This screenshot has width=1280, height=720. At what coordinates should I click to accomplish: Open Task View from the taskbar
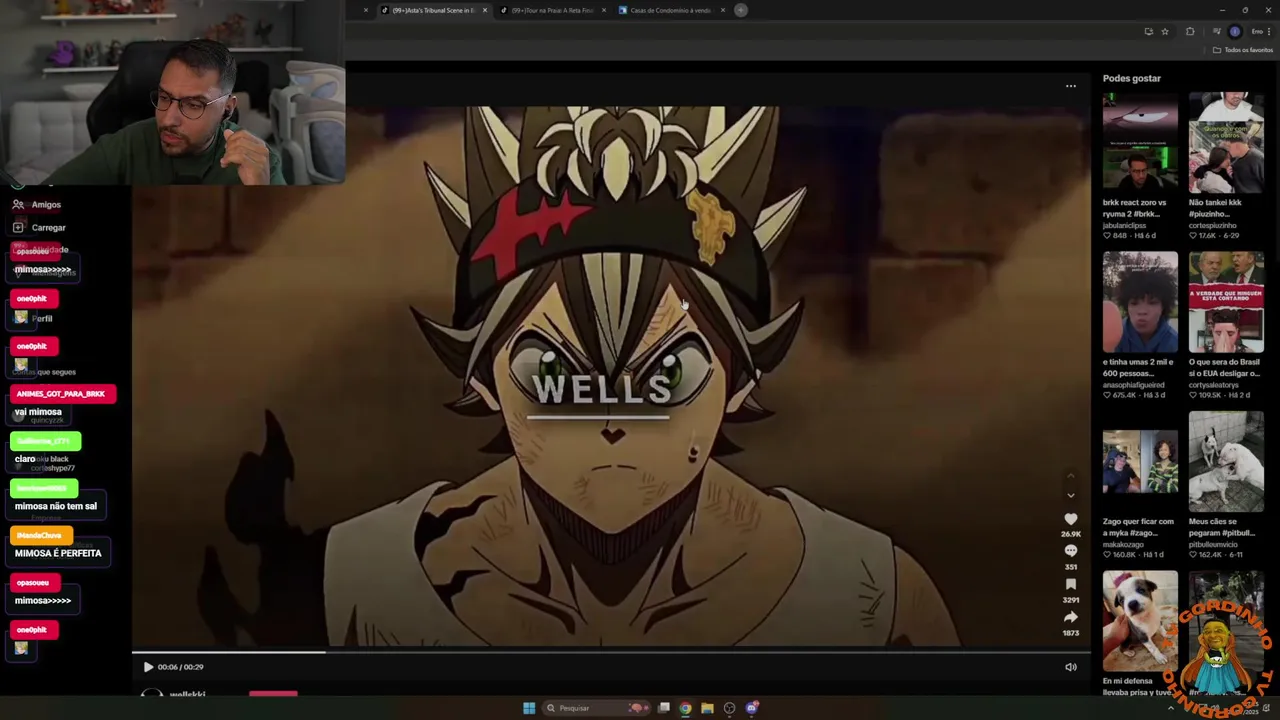coord(663,708)
